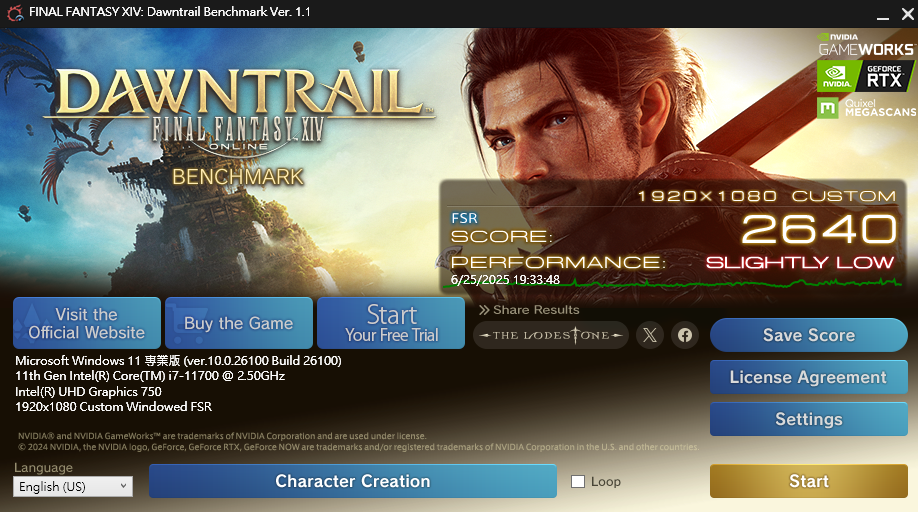Click the app icon in title bar
The height and width of the screenshot is (512, 918).
coord(15,12)
